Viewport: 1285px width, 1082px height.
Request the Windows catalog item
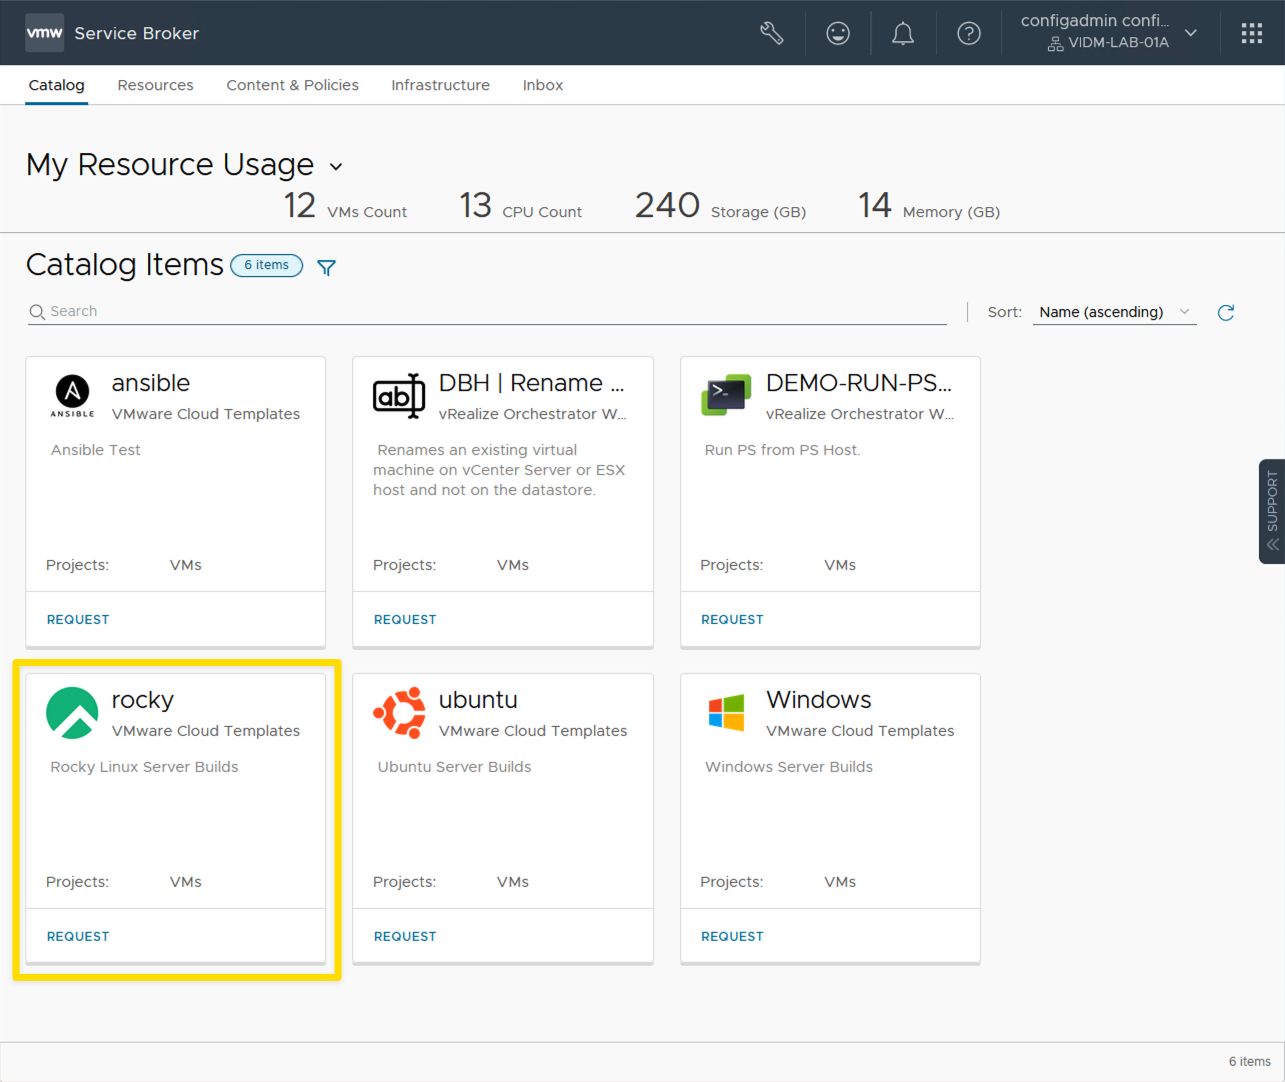coord(732,936)
